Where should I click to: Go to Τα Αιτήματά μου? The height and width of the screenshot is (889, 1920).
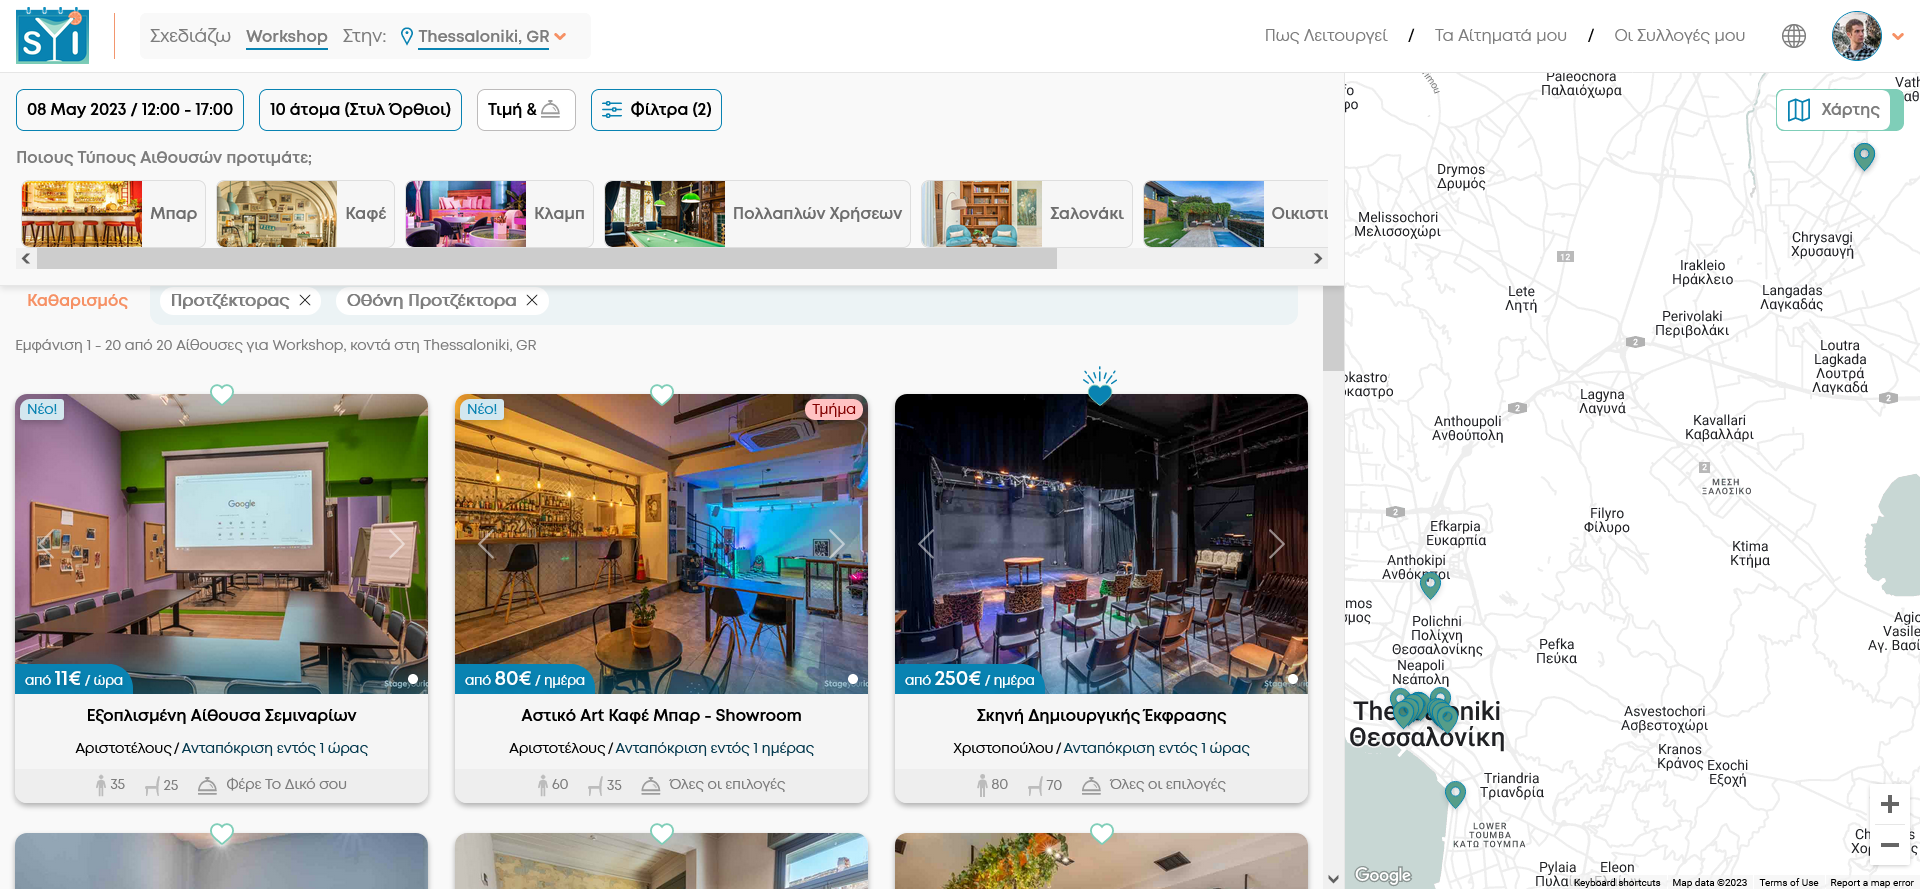point(1500,36)
